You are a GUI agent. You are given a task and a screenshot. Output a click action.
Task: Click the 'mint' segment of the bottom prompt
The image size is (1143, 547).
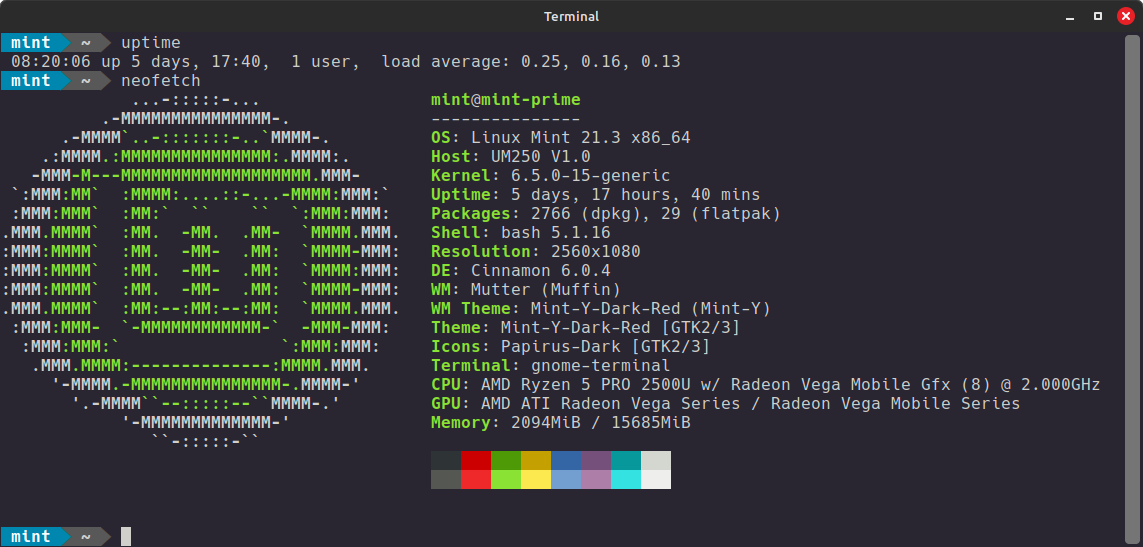(x=31, y=537)
